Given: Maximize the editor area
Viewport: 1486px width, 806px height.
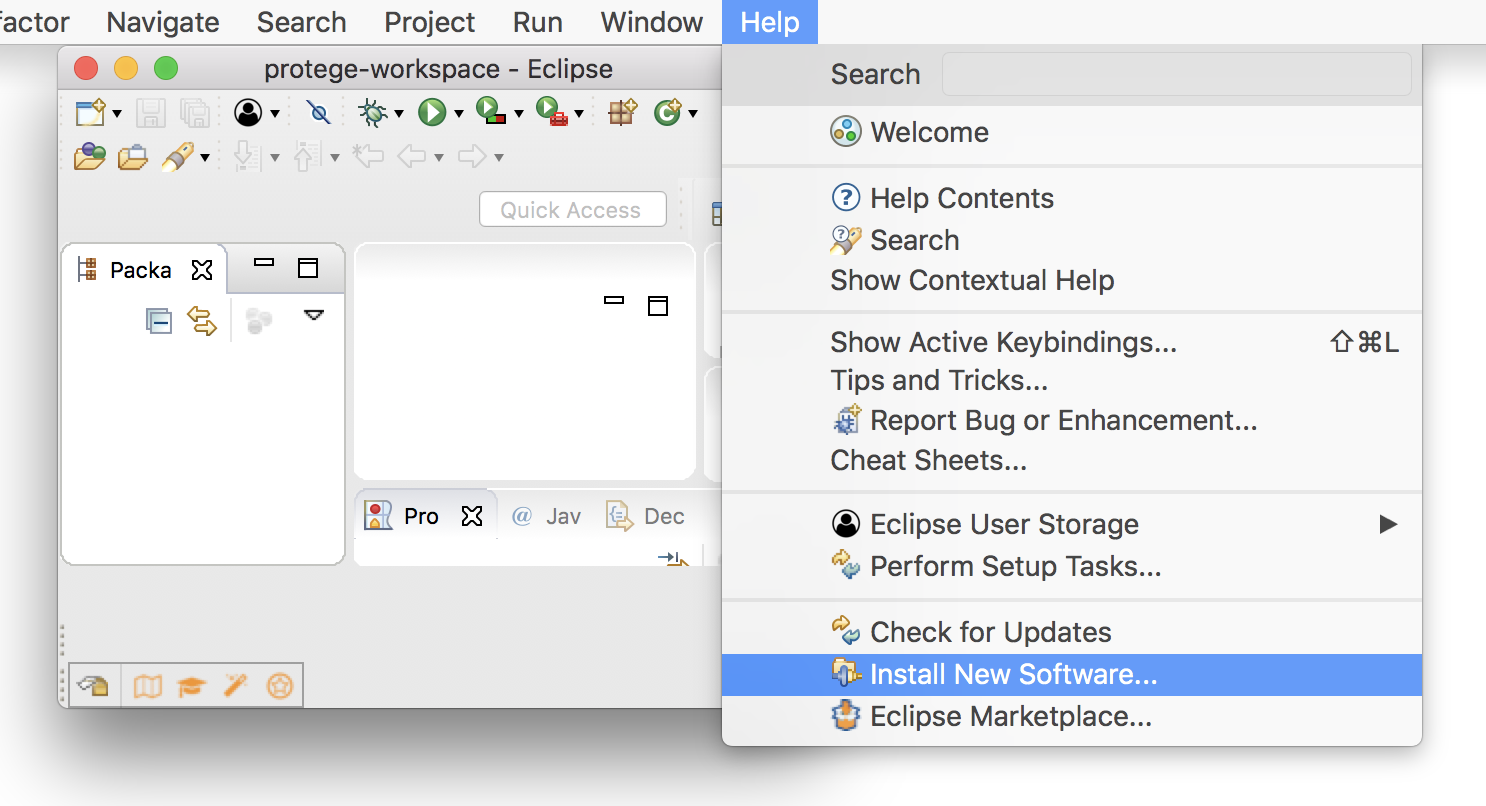Looking at the screenshot, I should tap(657, 305).
